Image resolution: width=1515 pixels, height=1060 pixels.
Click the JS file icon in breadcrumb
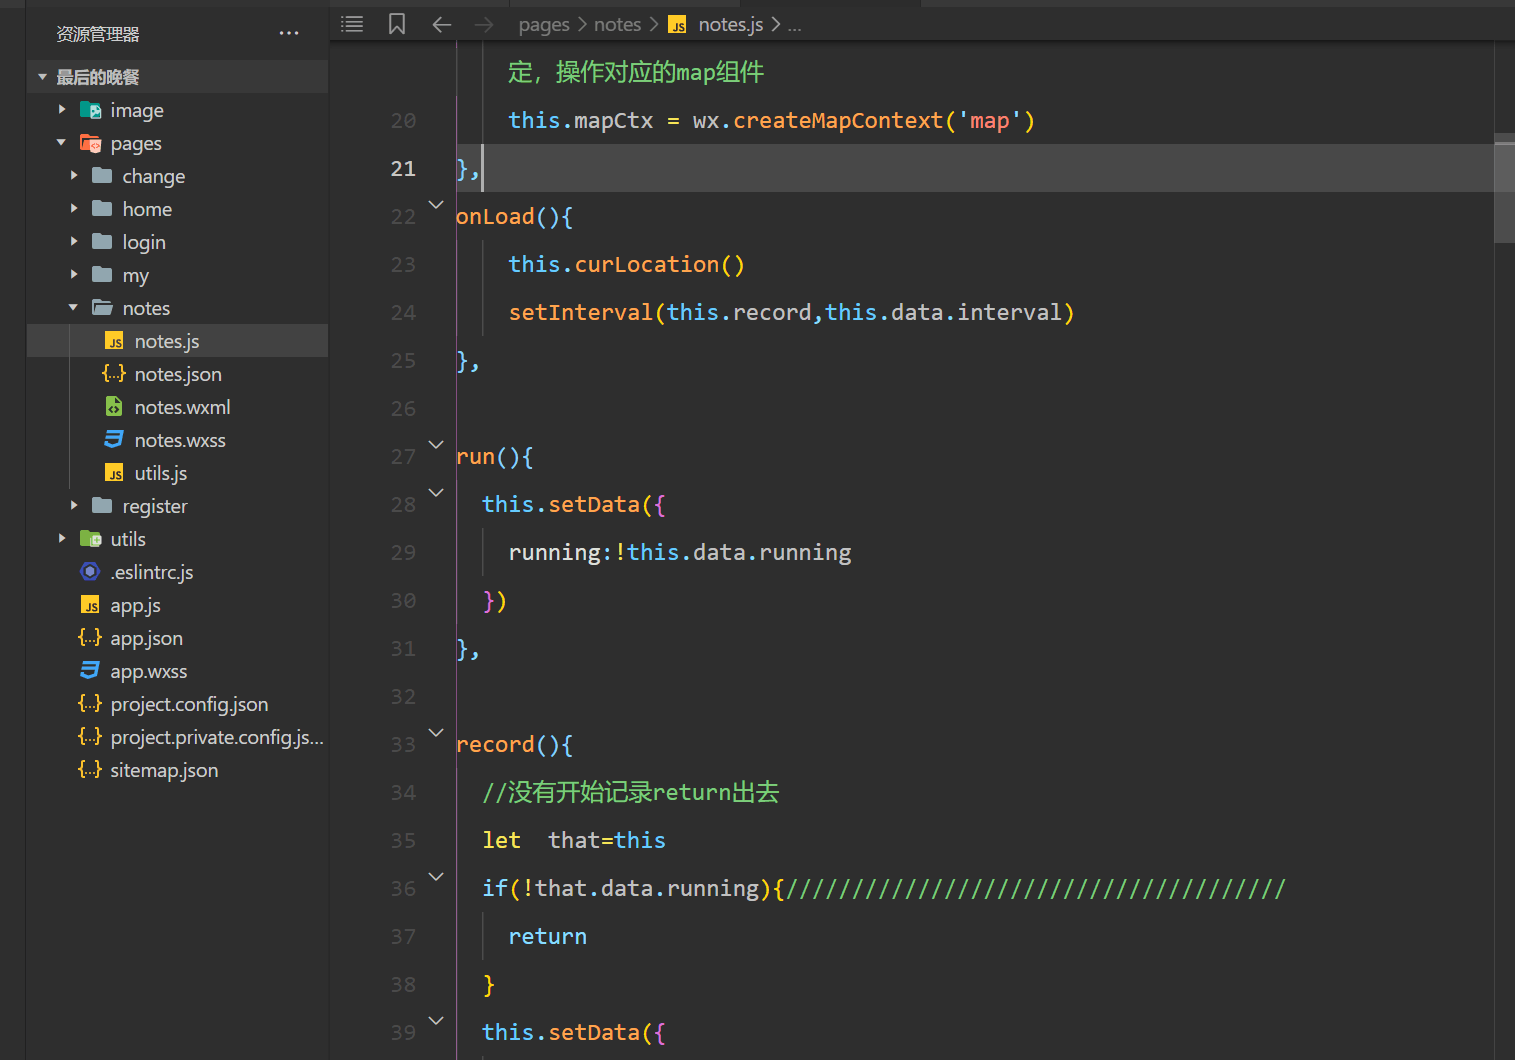[x=678, y=25]
